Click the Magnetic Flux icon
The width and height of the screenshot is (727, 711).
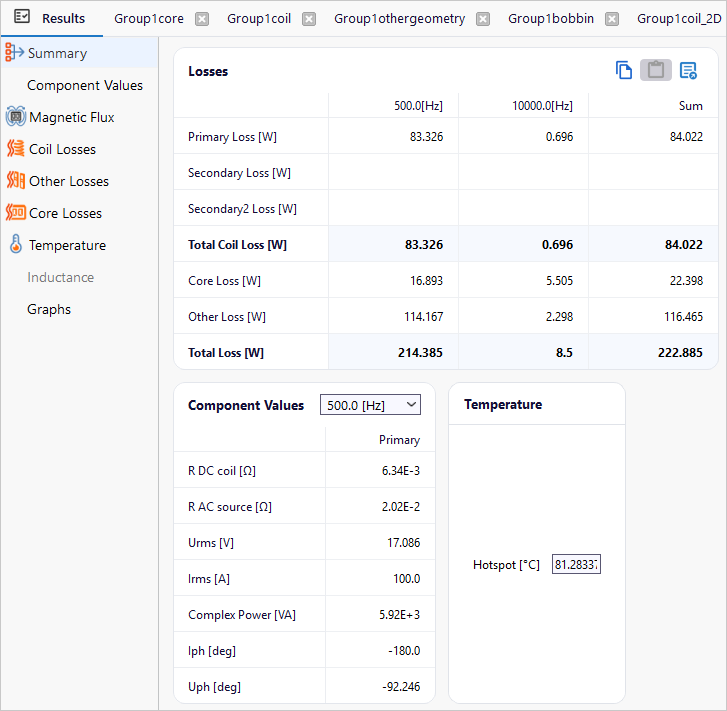coord(16,116)
